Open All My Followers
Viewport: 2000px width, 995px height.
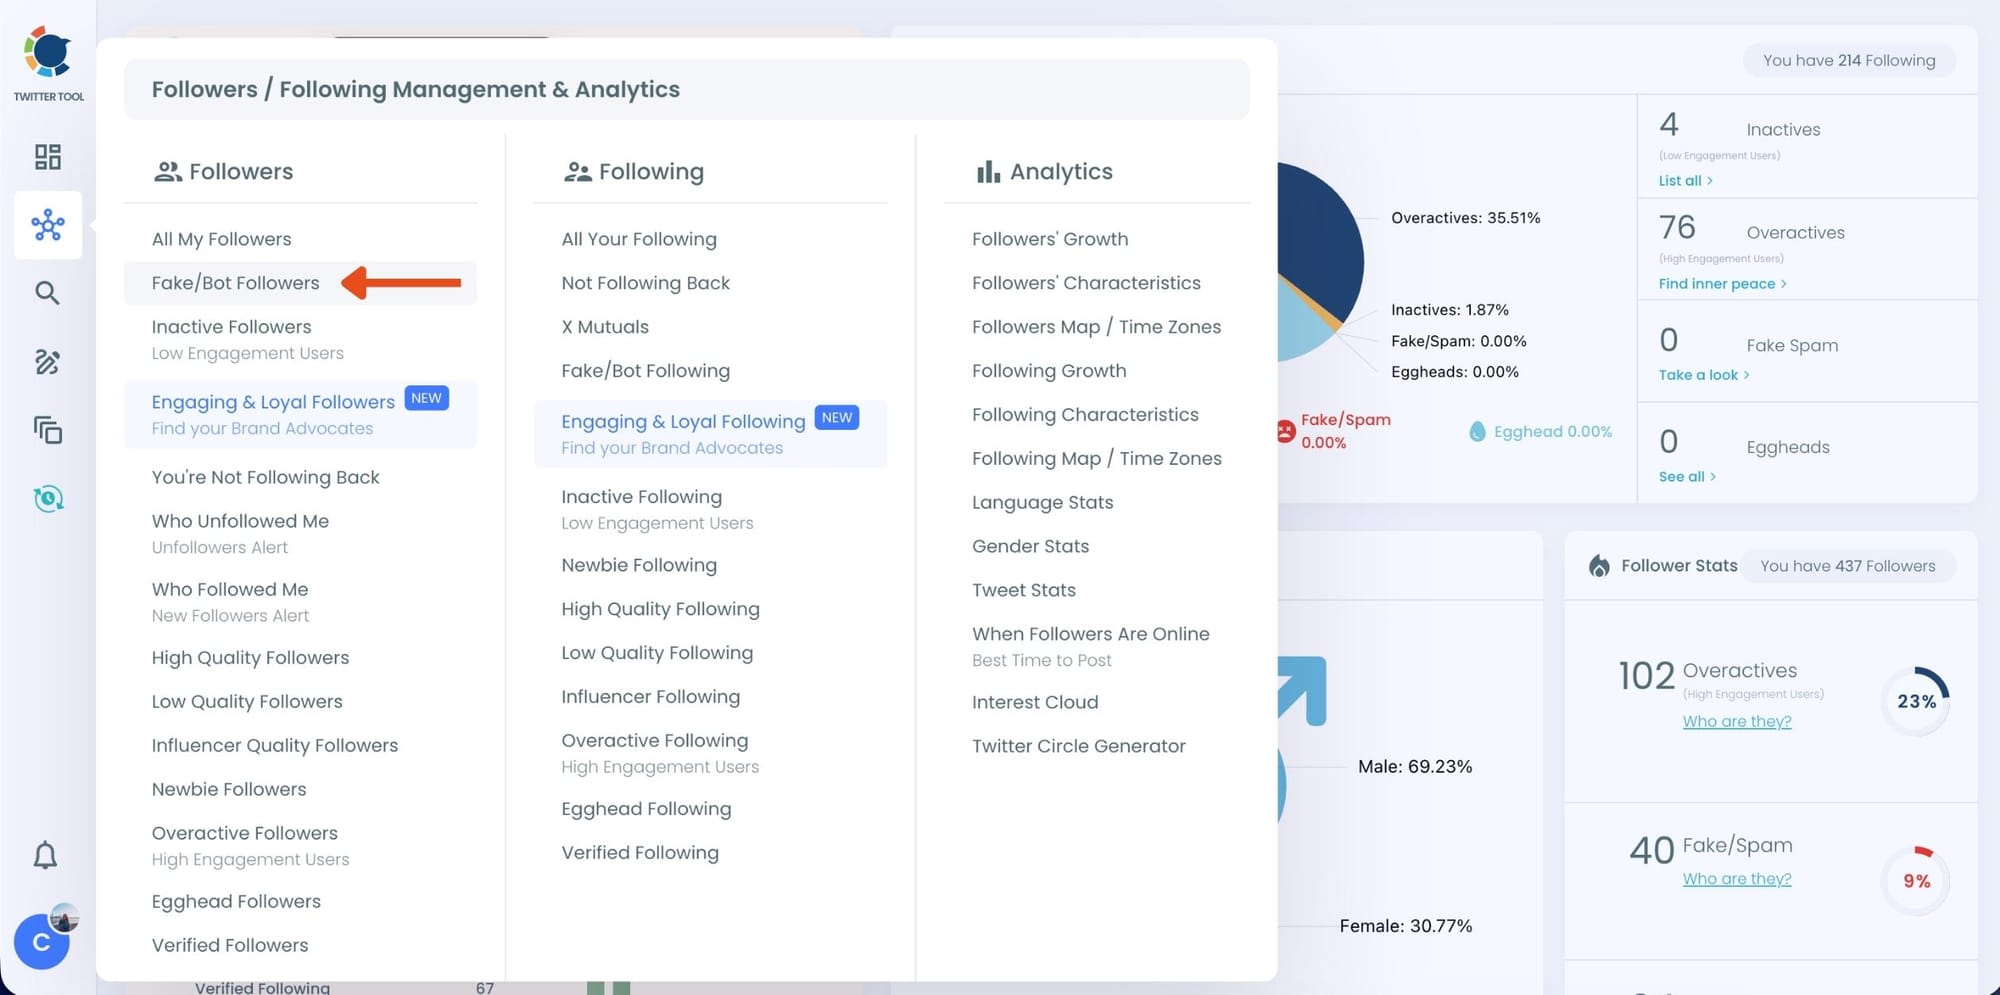(221, 239)
